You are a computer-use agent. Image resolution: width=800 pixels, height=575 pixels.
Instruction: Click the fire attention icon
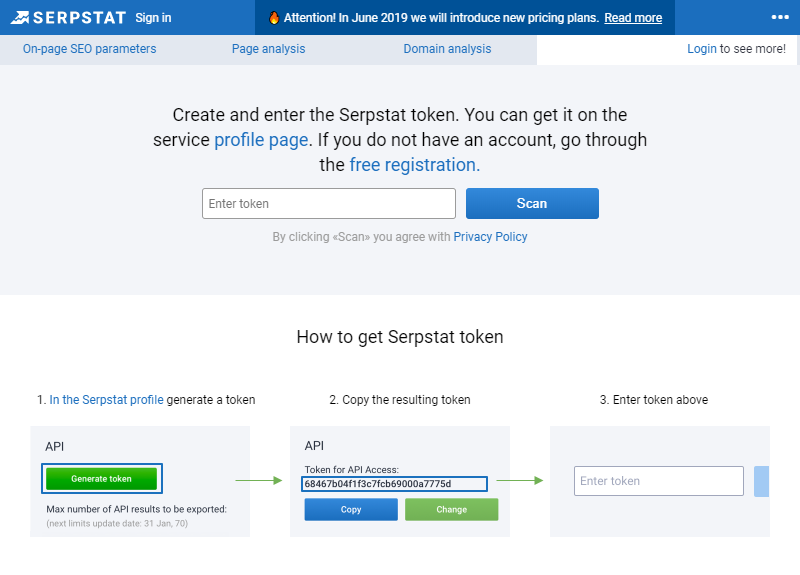point(274,18)
